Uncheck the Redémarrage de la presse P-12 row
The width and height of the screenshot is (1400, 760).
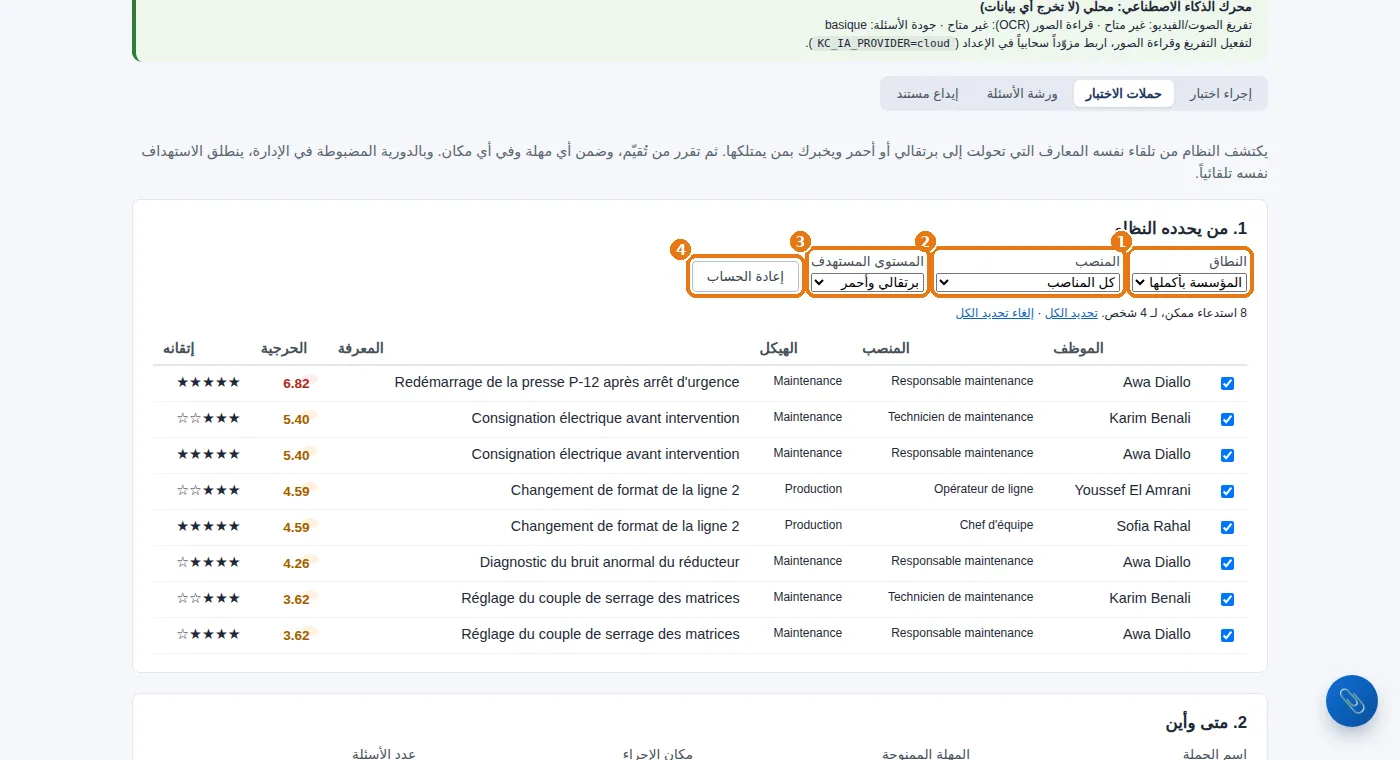point(1227,383)
